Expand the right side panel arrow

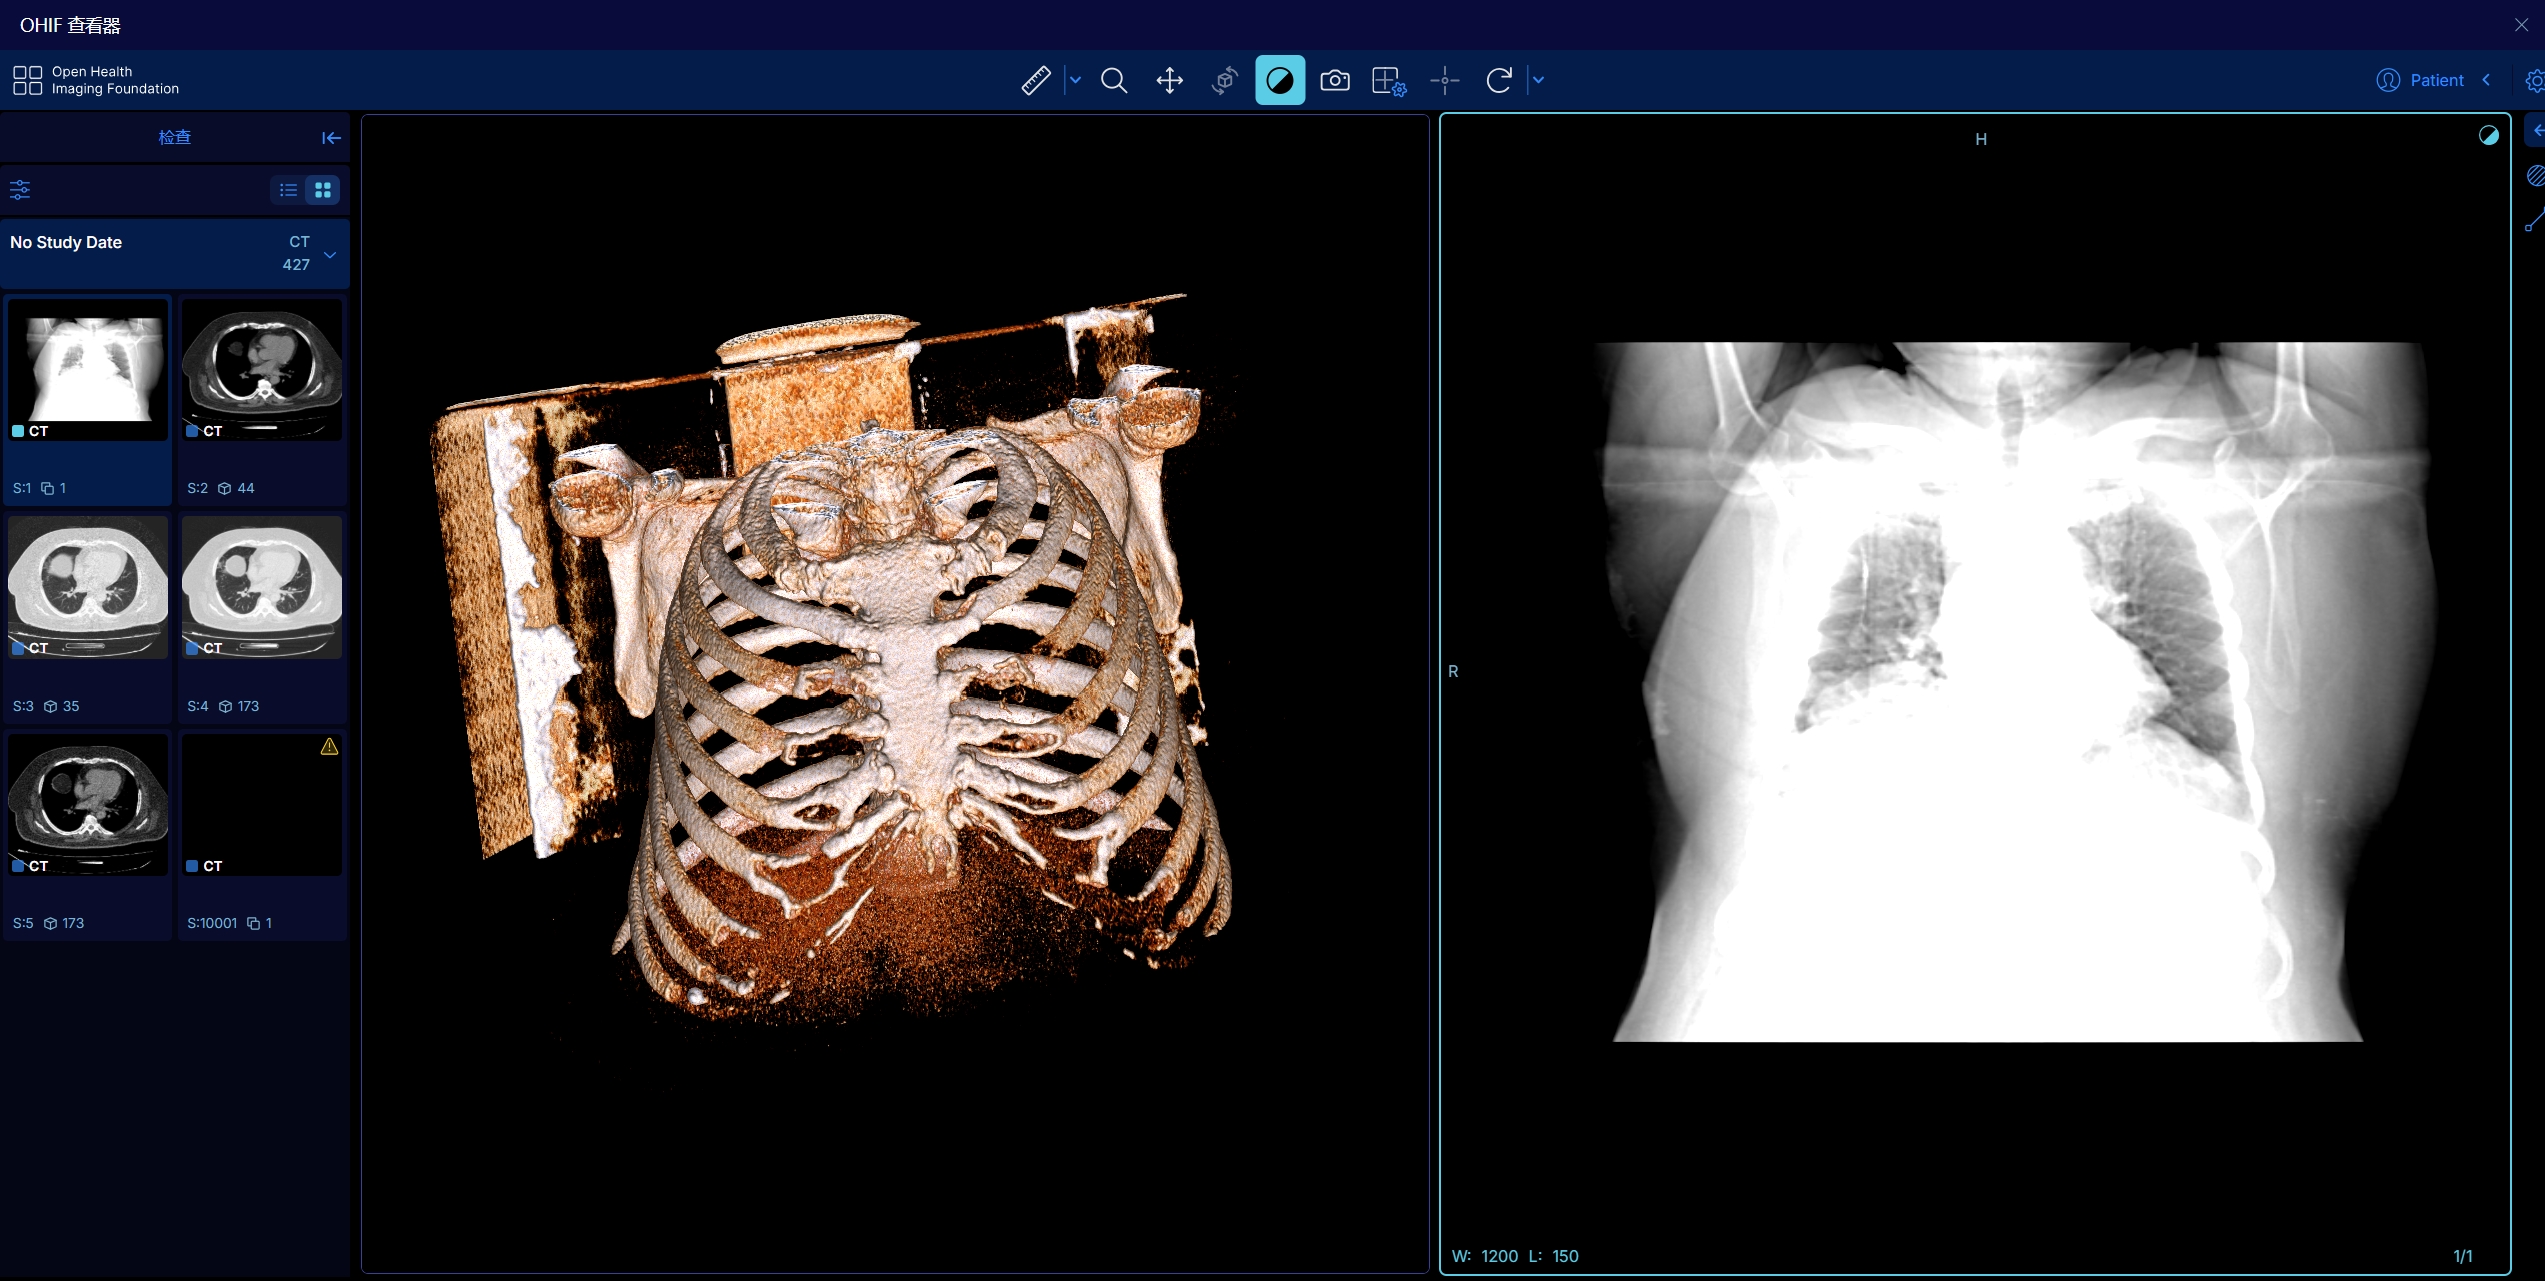[2537, 131]
